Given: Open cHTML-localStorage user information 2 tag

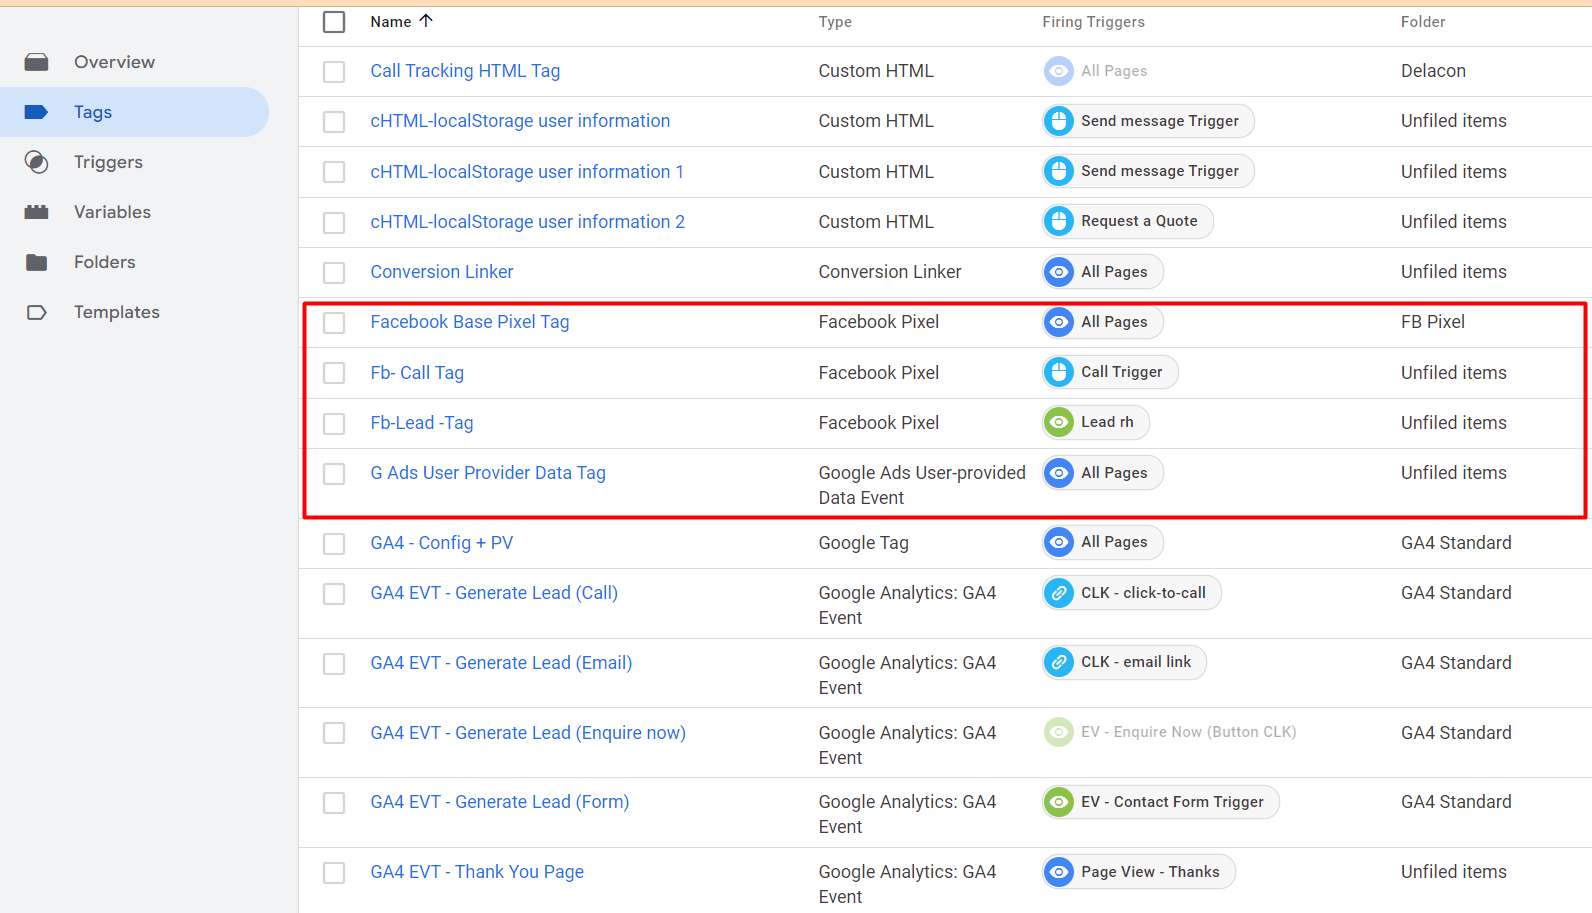Looking at the screenshot, I should 528,222.
